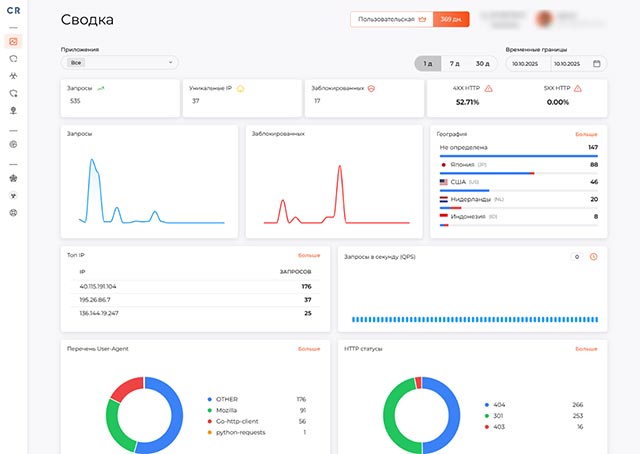This screenshot has height=454, width=640.
Task: Click the clock icon in QPS panel
Action: (x=594, y=257)
